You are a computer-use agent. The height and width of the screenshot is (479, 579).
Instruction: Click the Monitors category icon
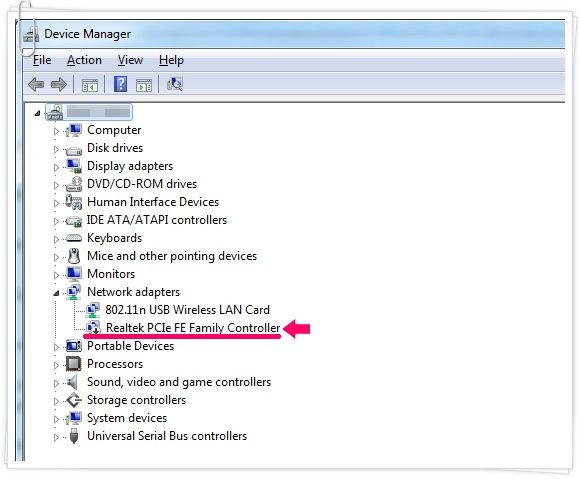tap(74, 274)
